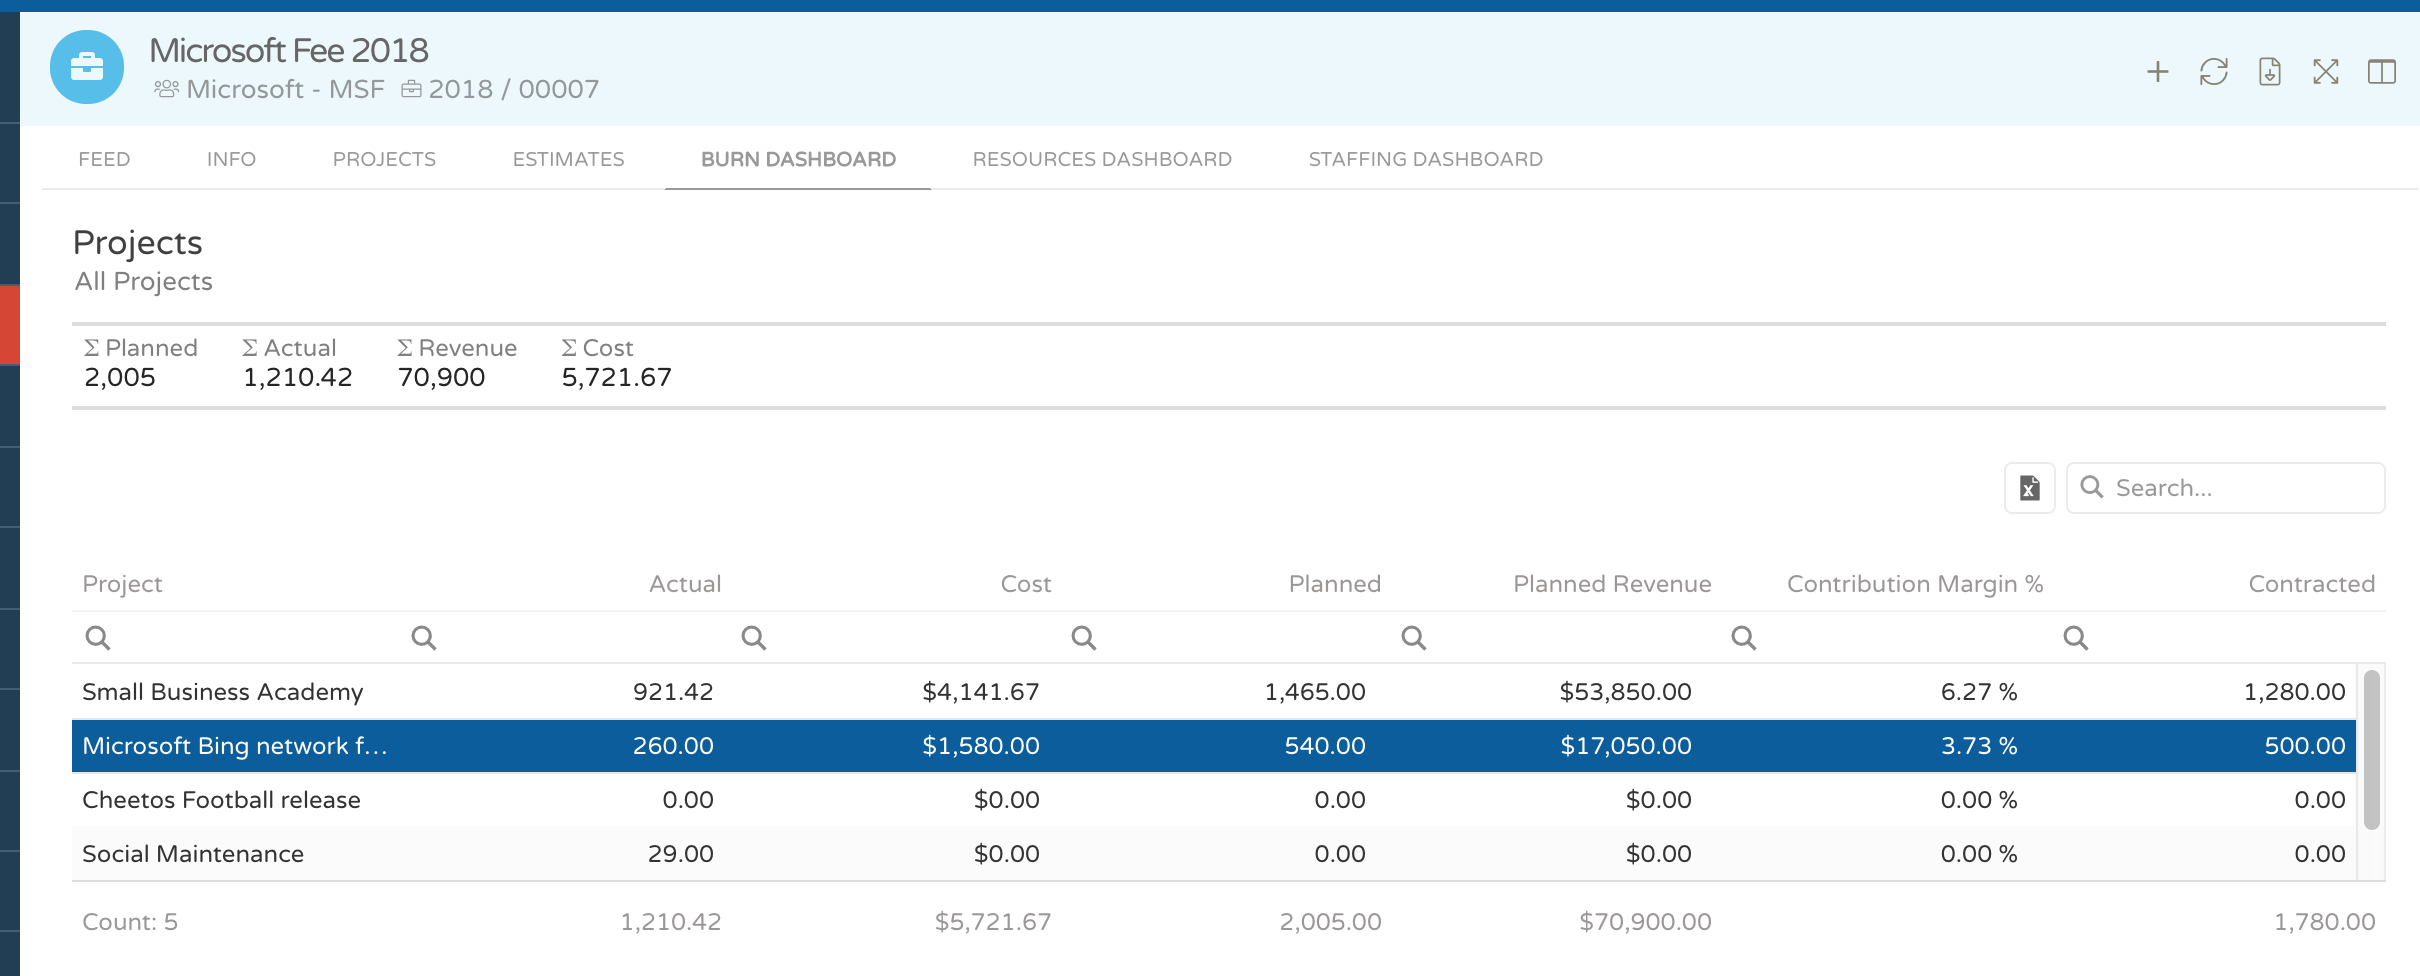Screen dimensions: 2420x976
Task: Sort by the Planned column header
Action: point(1335,584)
